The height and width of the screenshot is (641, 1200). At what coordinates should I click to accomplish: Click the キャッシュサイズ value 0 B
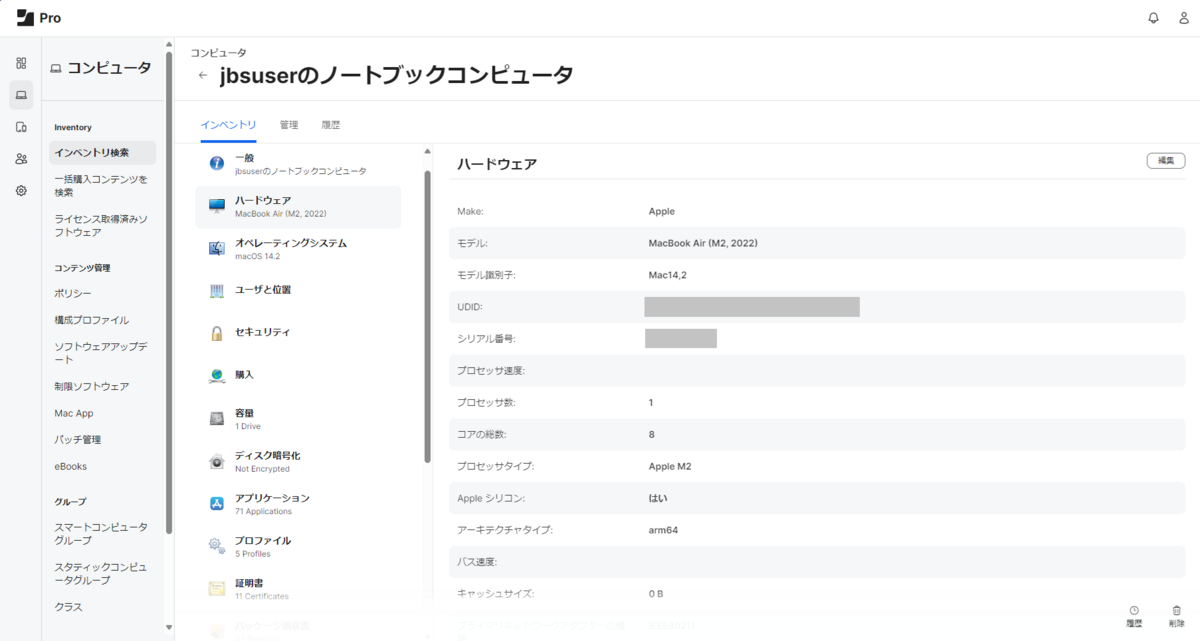pyautogui.click(x=656, y=594)
